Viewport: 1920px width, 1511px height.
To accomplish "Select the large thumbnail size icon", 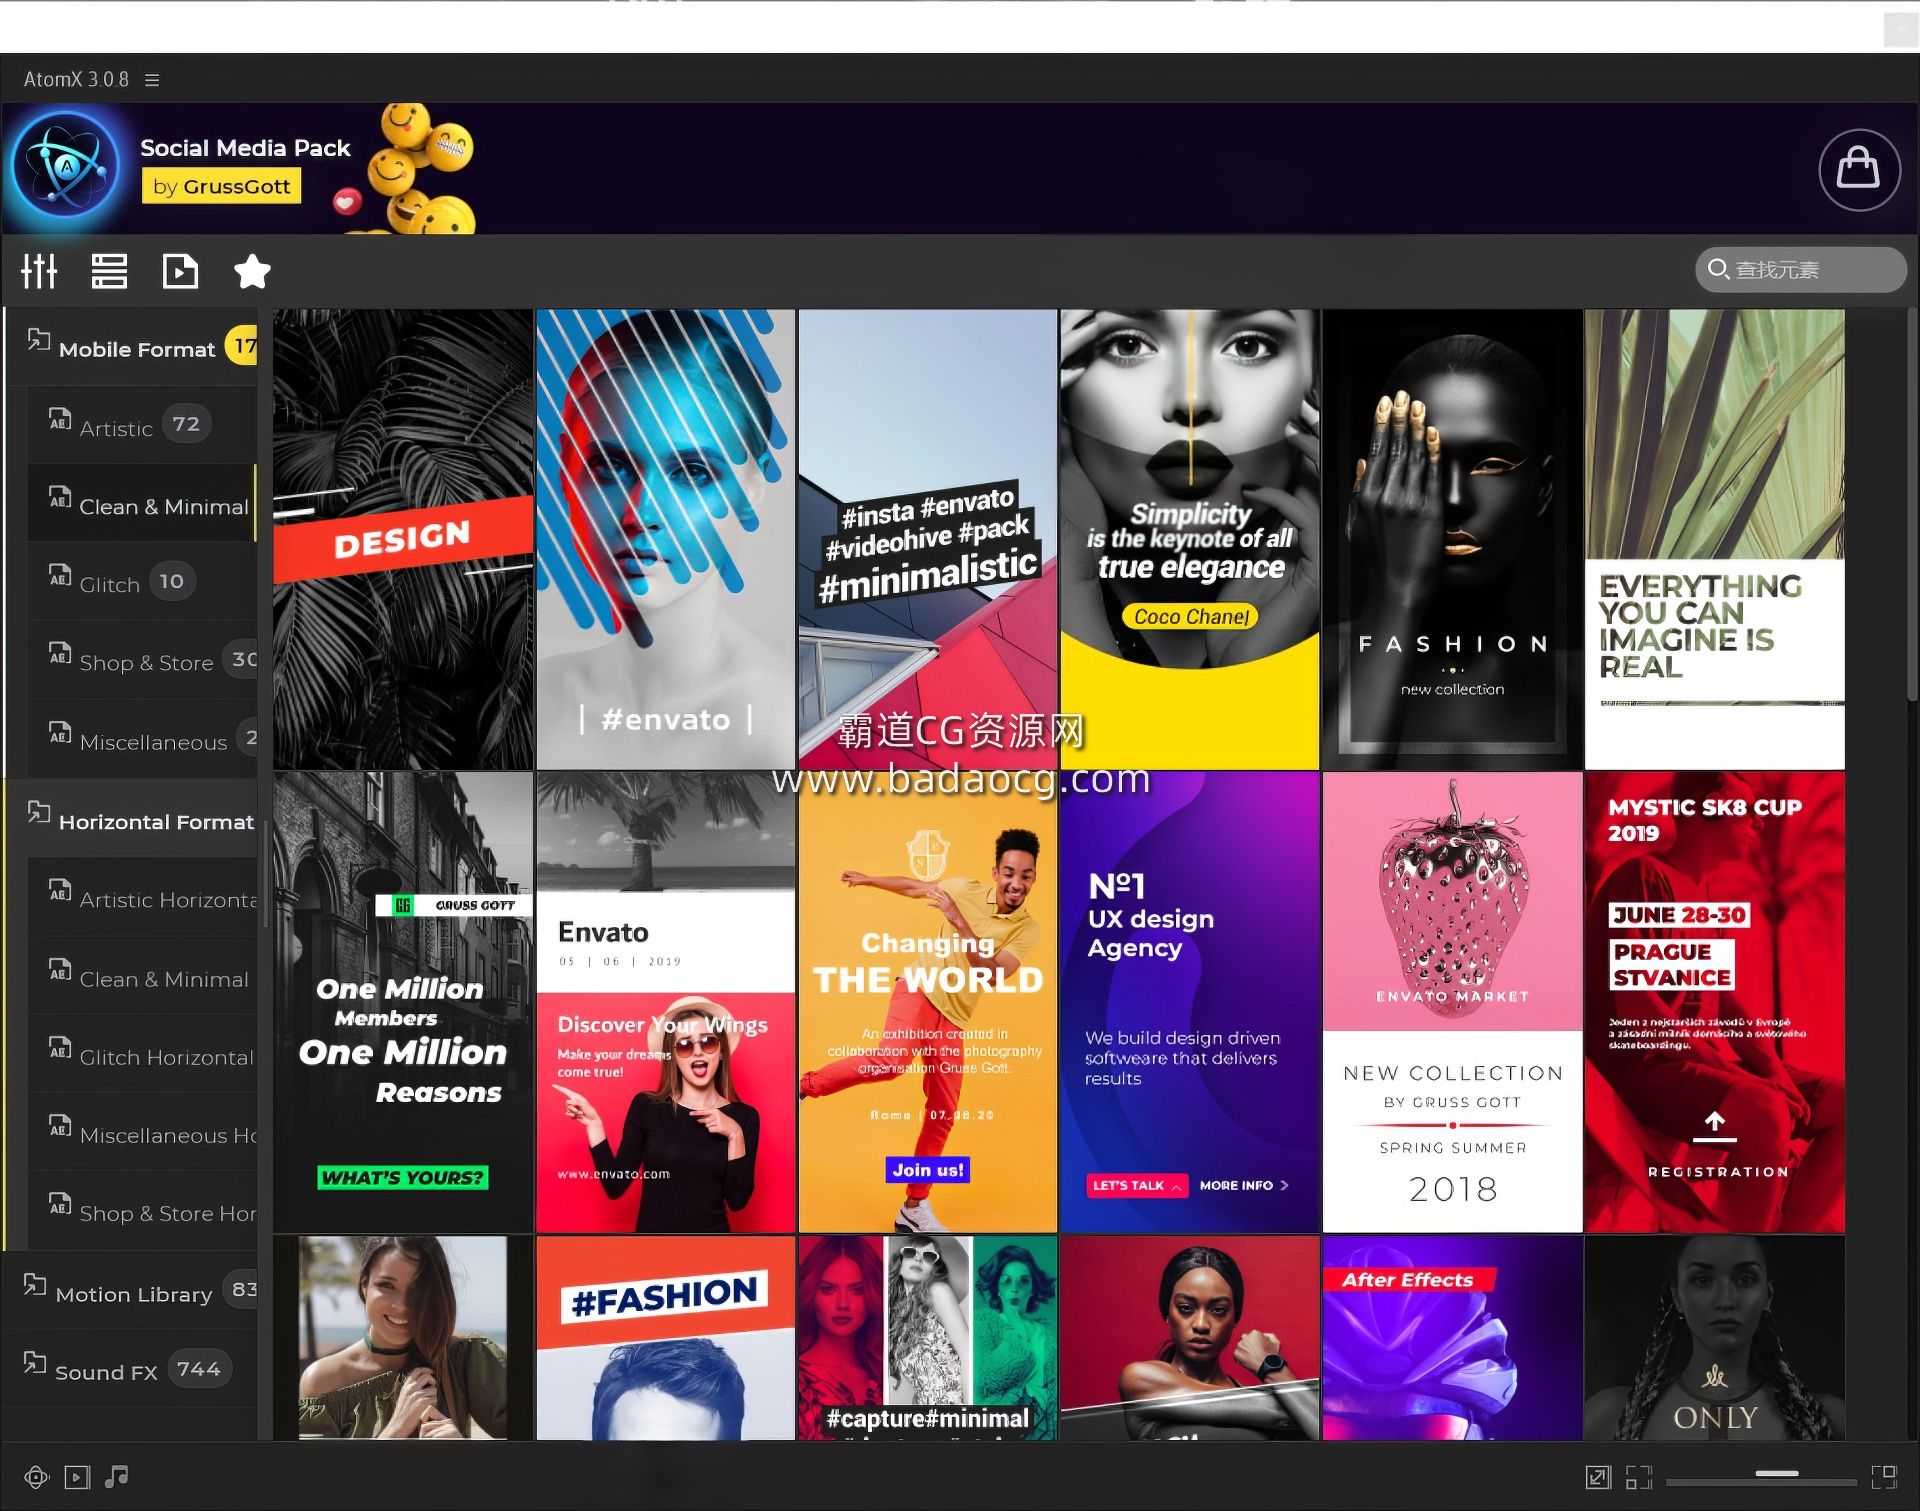I will pos(1884,1477).
